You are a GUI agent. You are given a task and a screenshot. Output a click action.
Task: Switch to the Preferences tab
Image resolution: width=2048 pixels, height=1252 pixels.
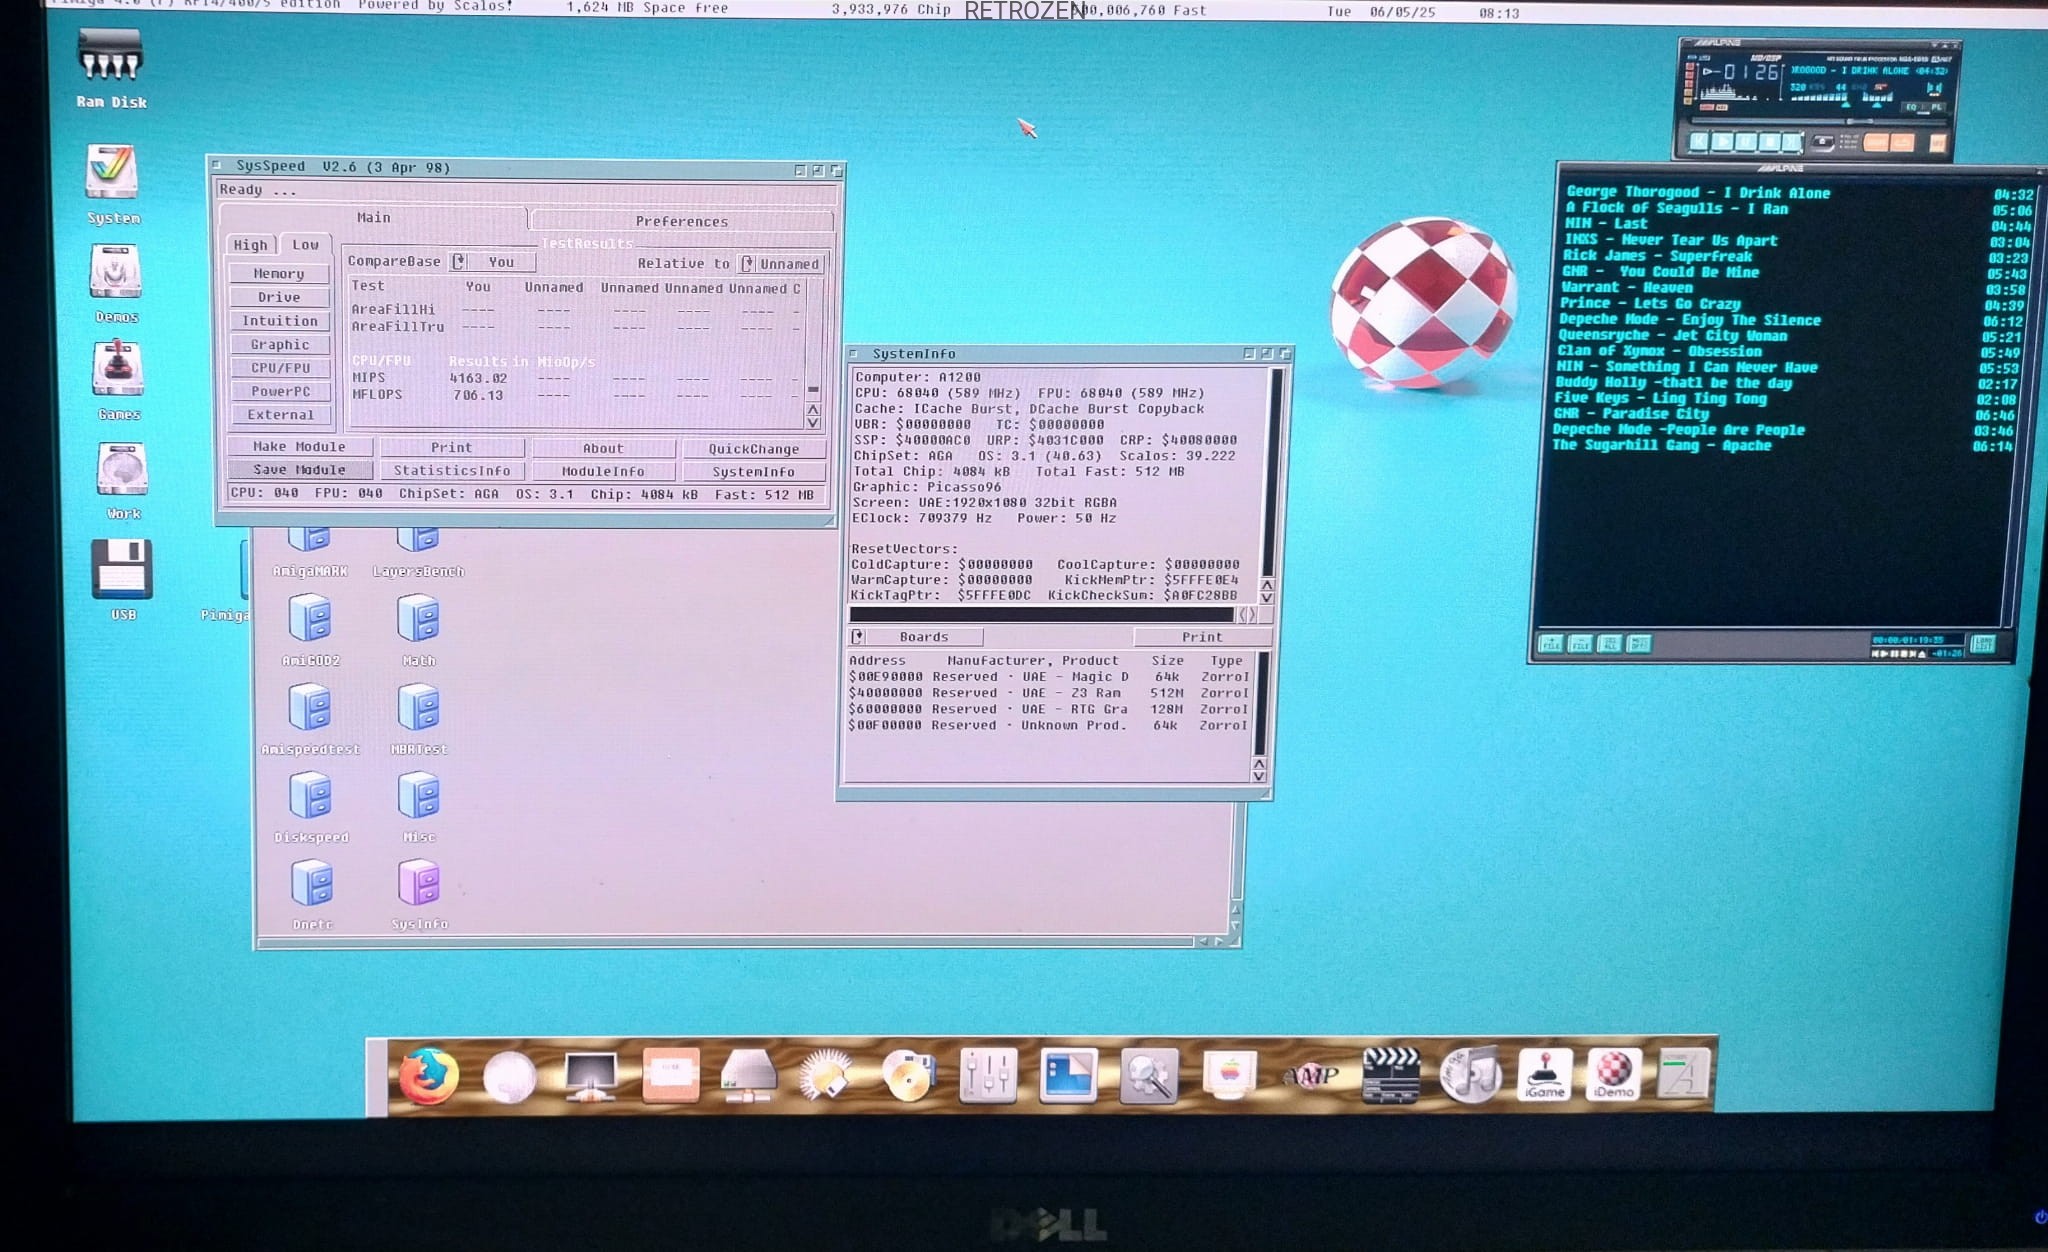681,221
